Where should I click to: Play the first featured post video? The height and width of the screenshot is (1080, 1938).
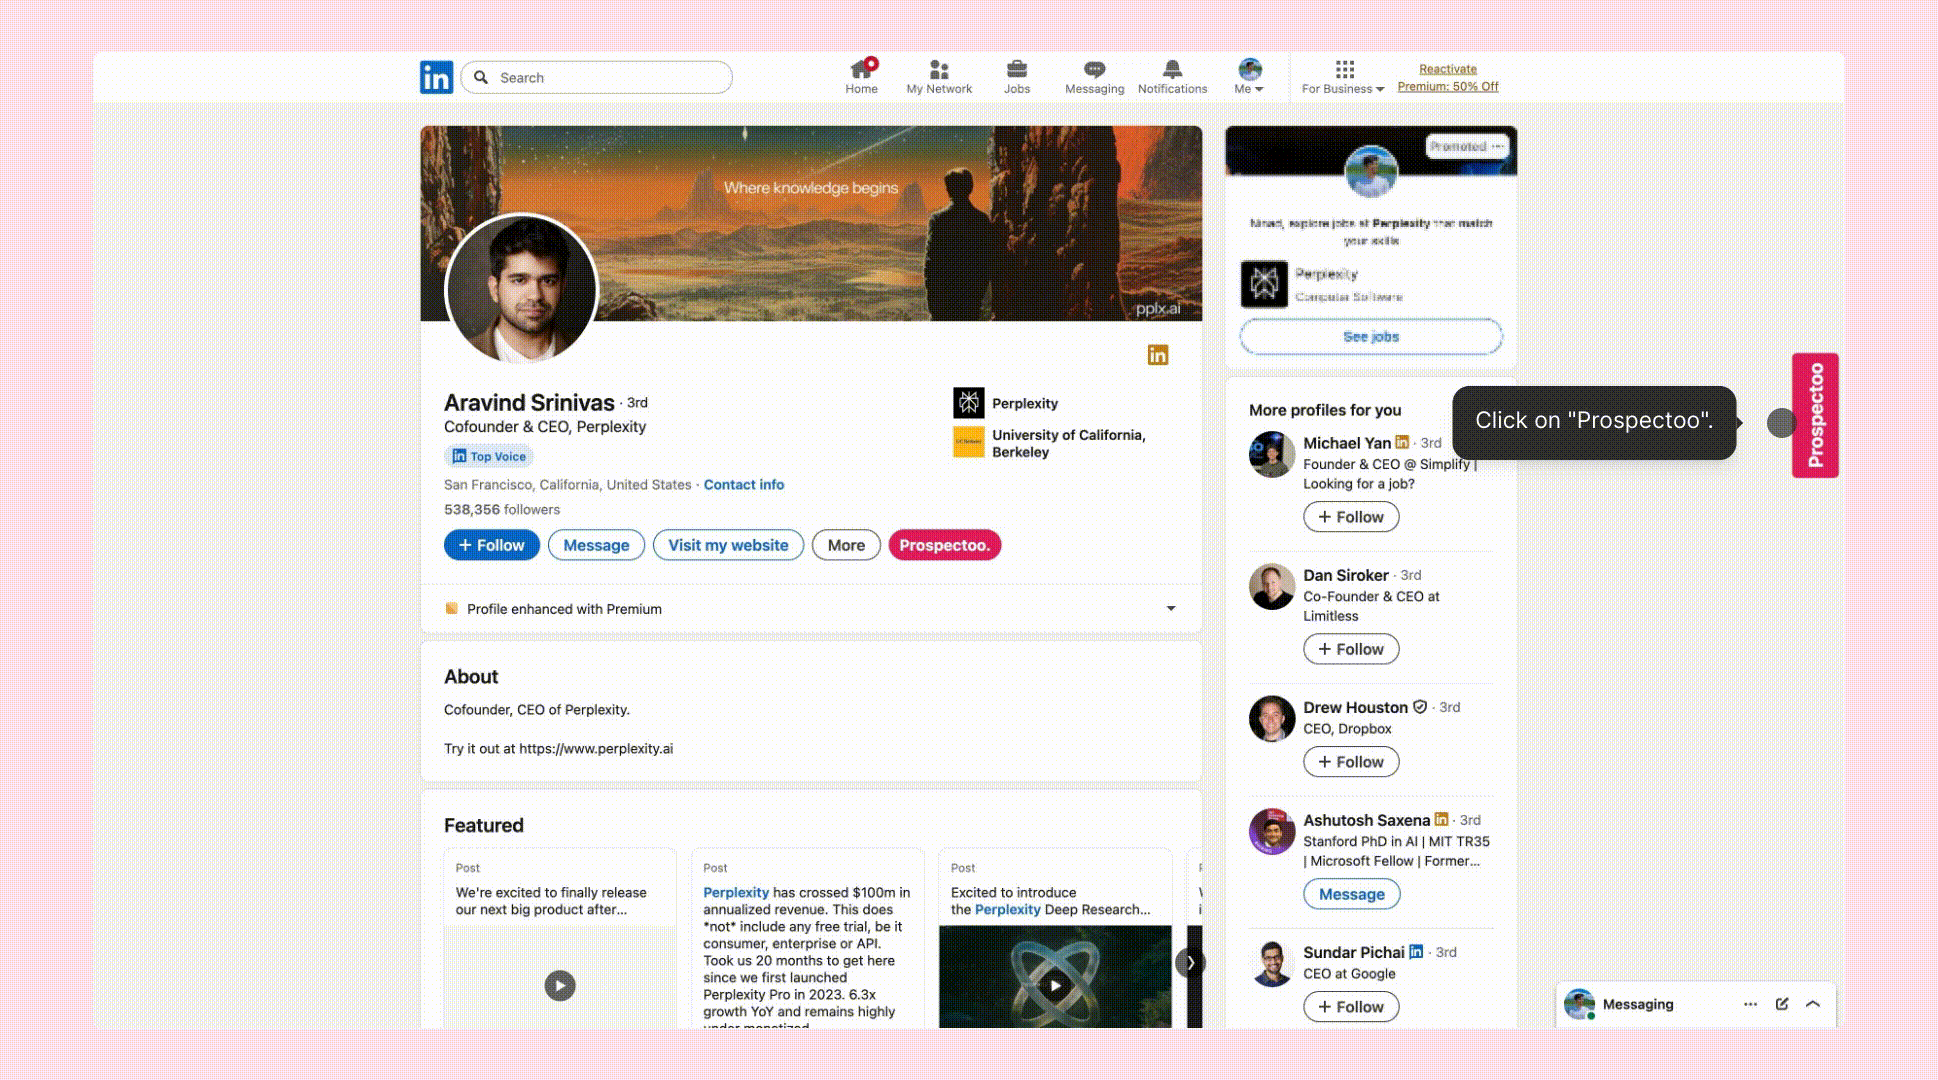tap(560, 986)
